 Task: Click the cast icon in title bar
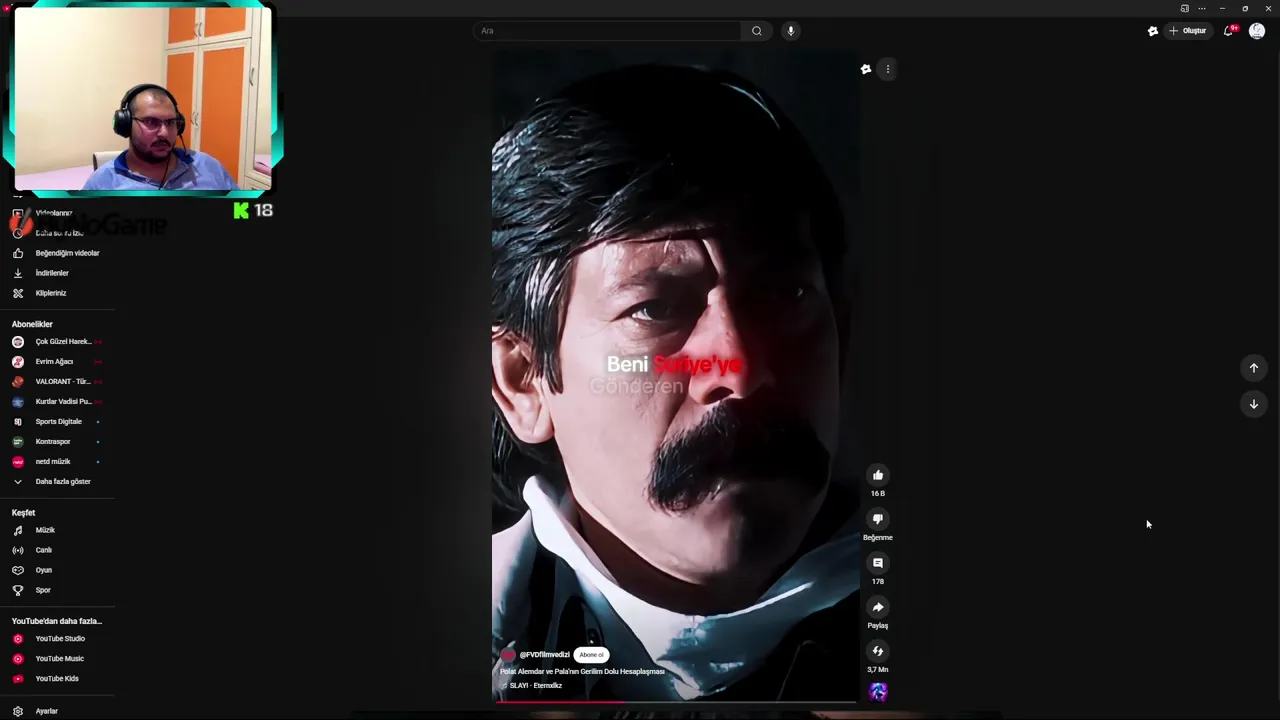point(1185,8)
